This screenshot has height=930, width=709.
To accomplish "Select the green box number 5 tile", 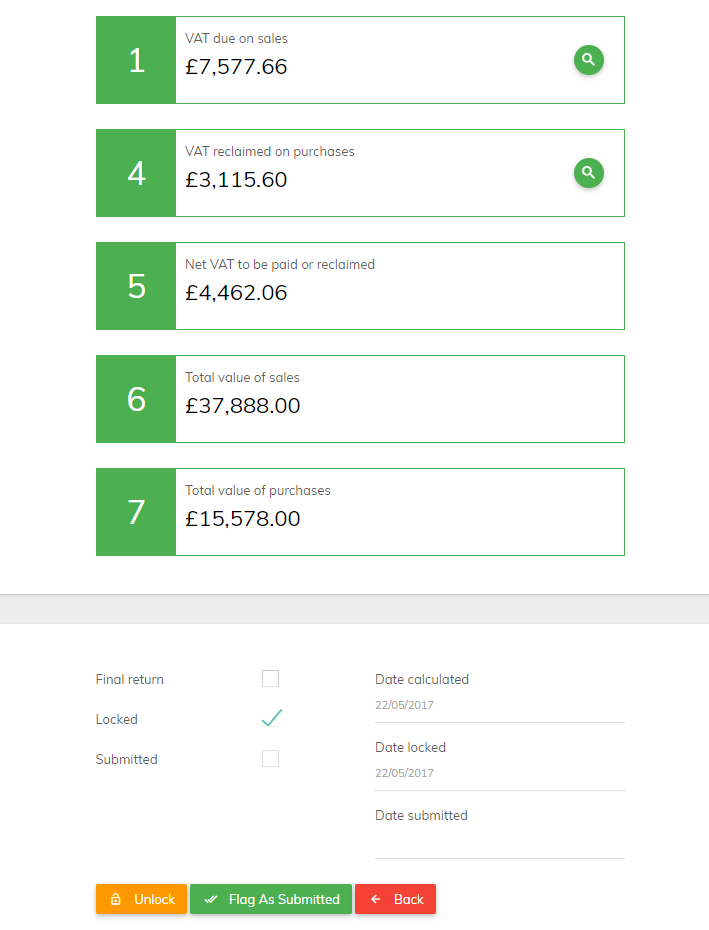I will click(x=136, y=286).
